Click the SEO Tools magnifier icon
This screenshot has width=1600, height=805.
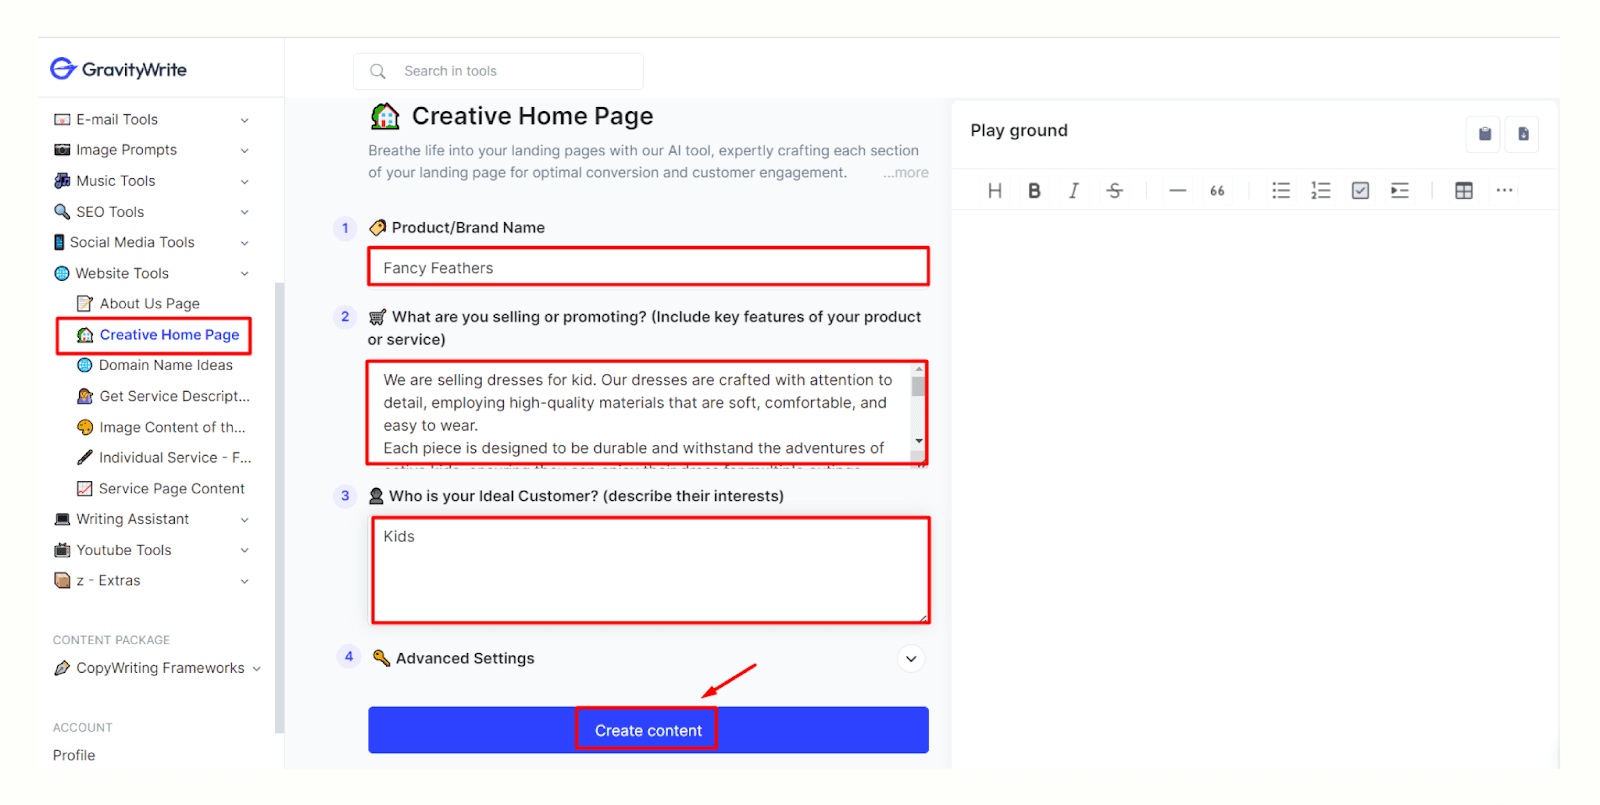pos(62,212)
